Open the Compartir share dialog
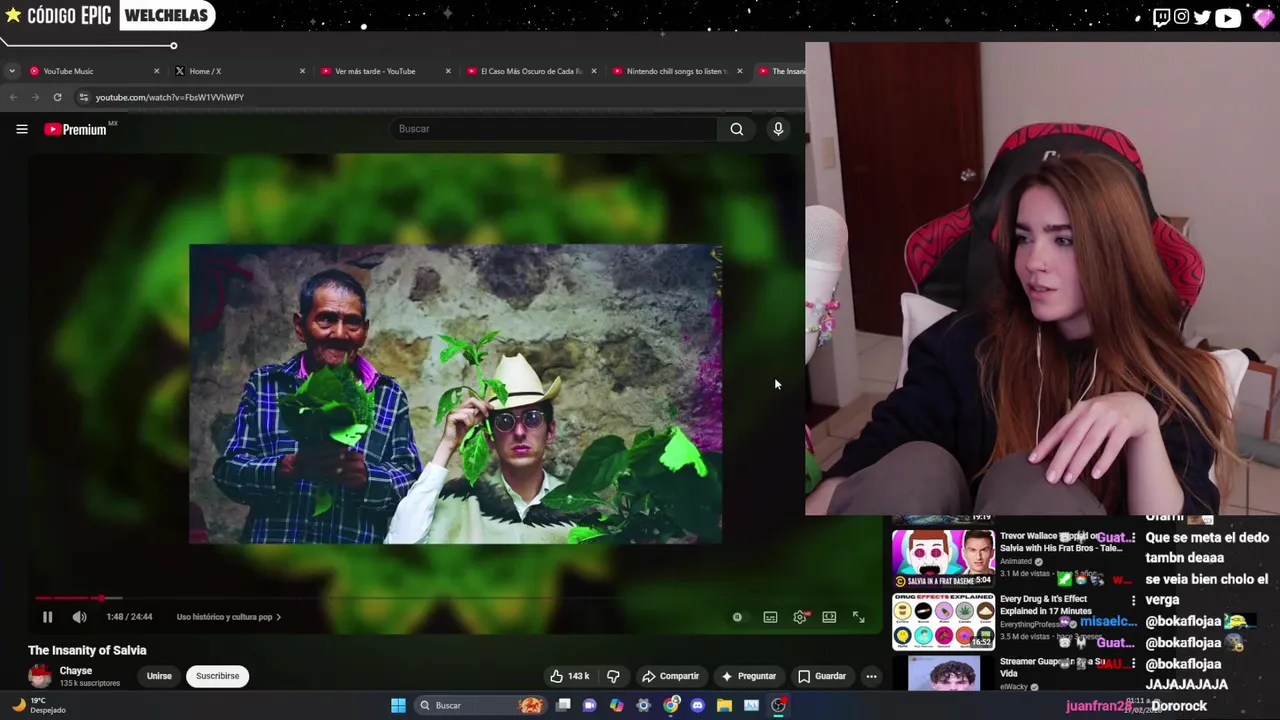This screenshot has width=1280, height=720. (x=670, y=676)
